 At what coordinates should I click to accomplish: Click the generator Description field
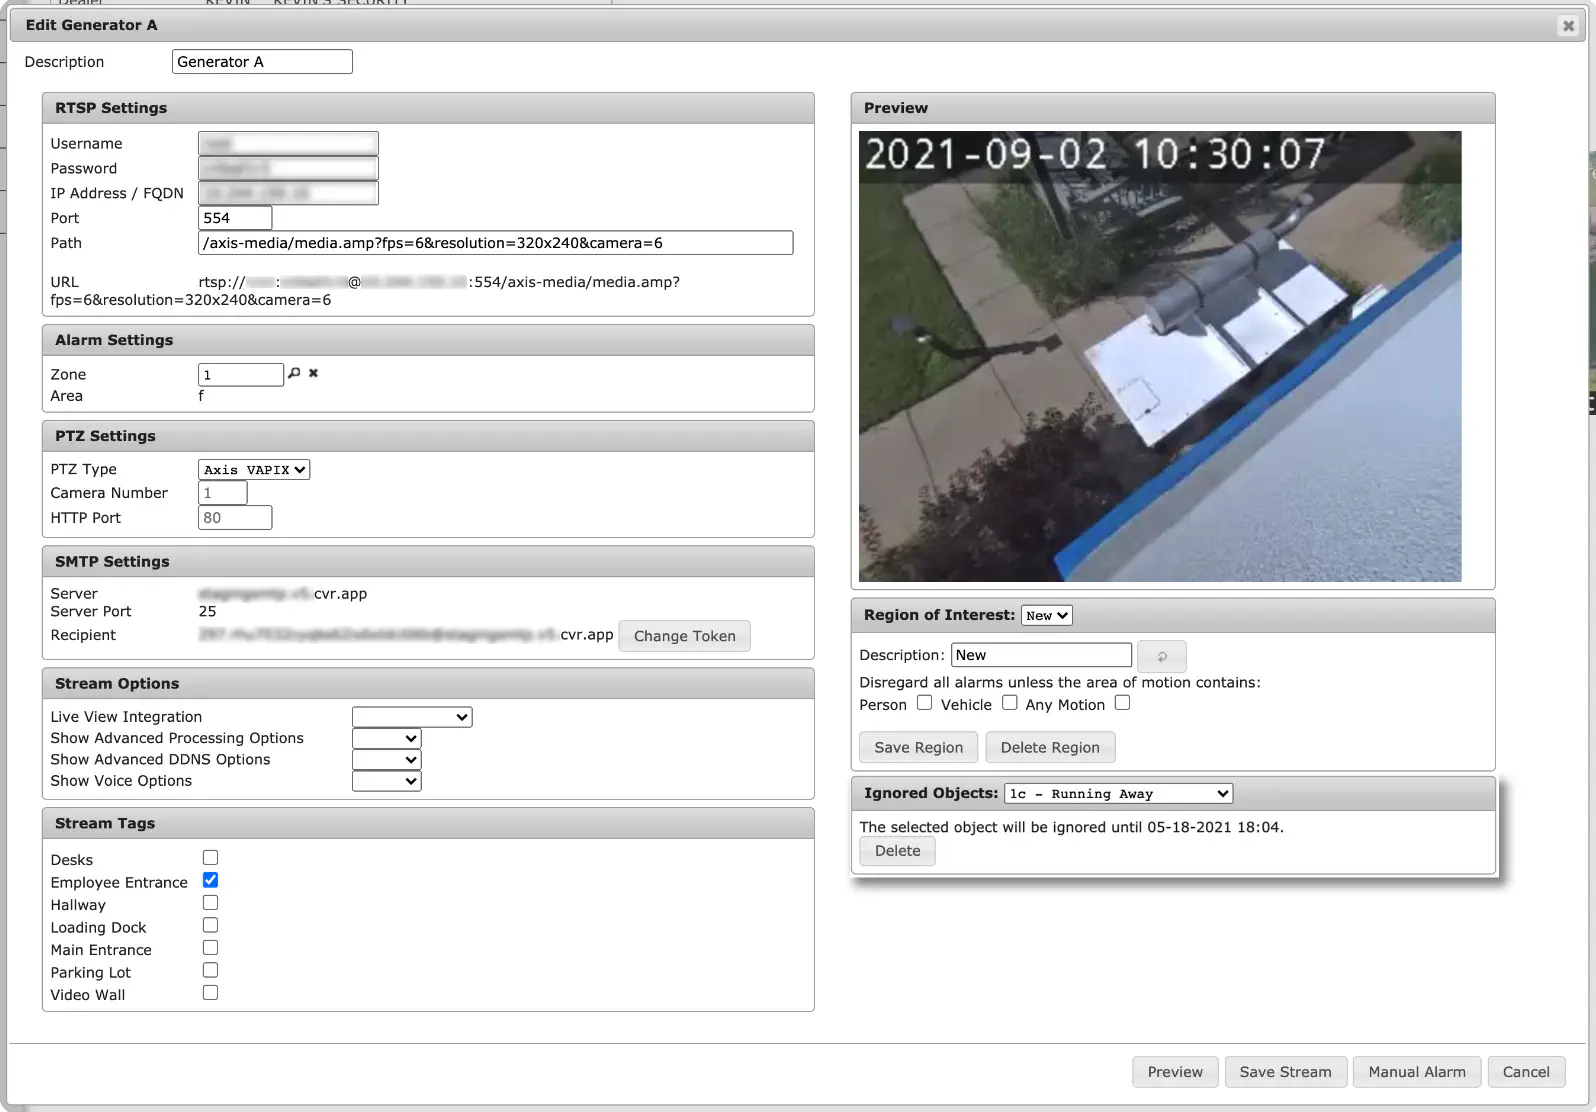(262, 62)
